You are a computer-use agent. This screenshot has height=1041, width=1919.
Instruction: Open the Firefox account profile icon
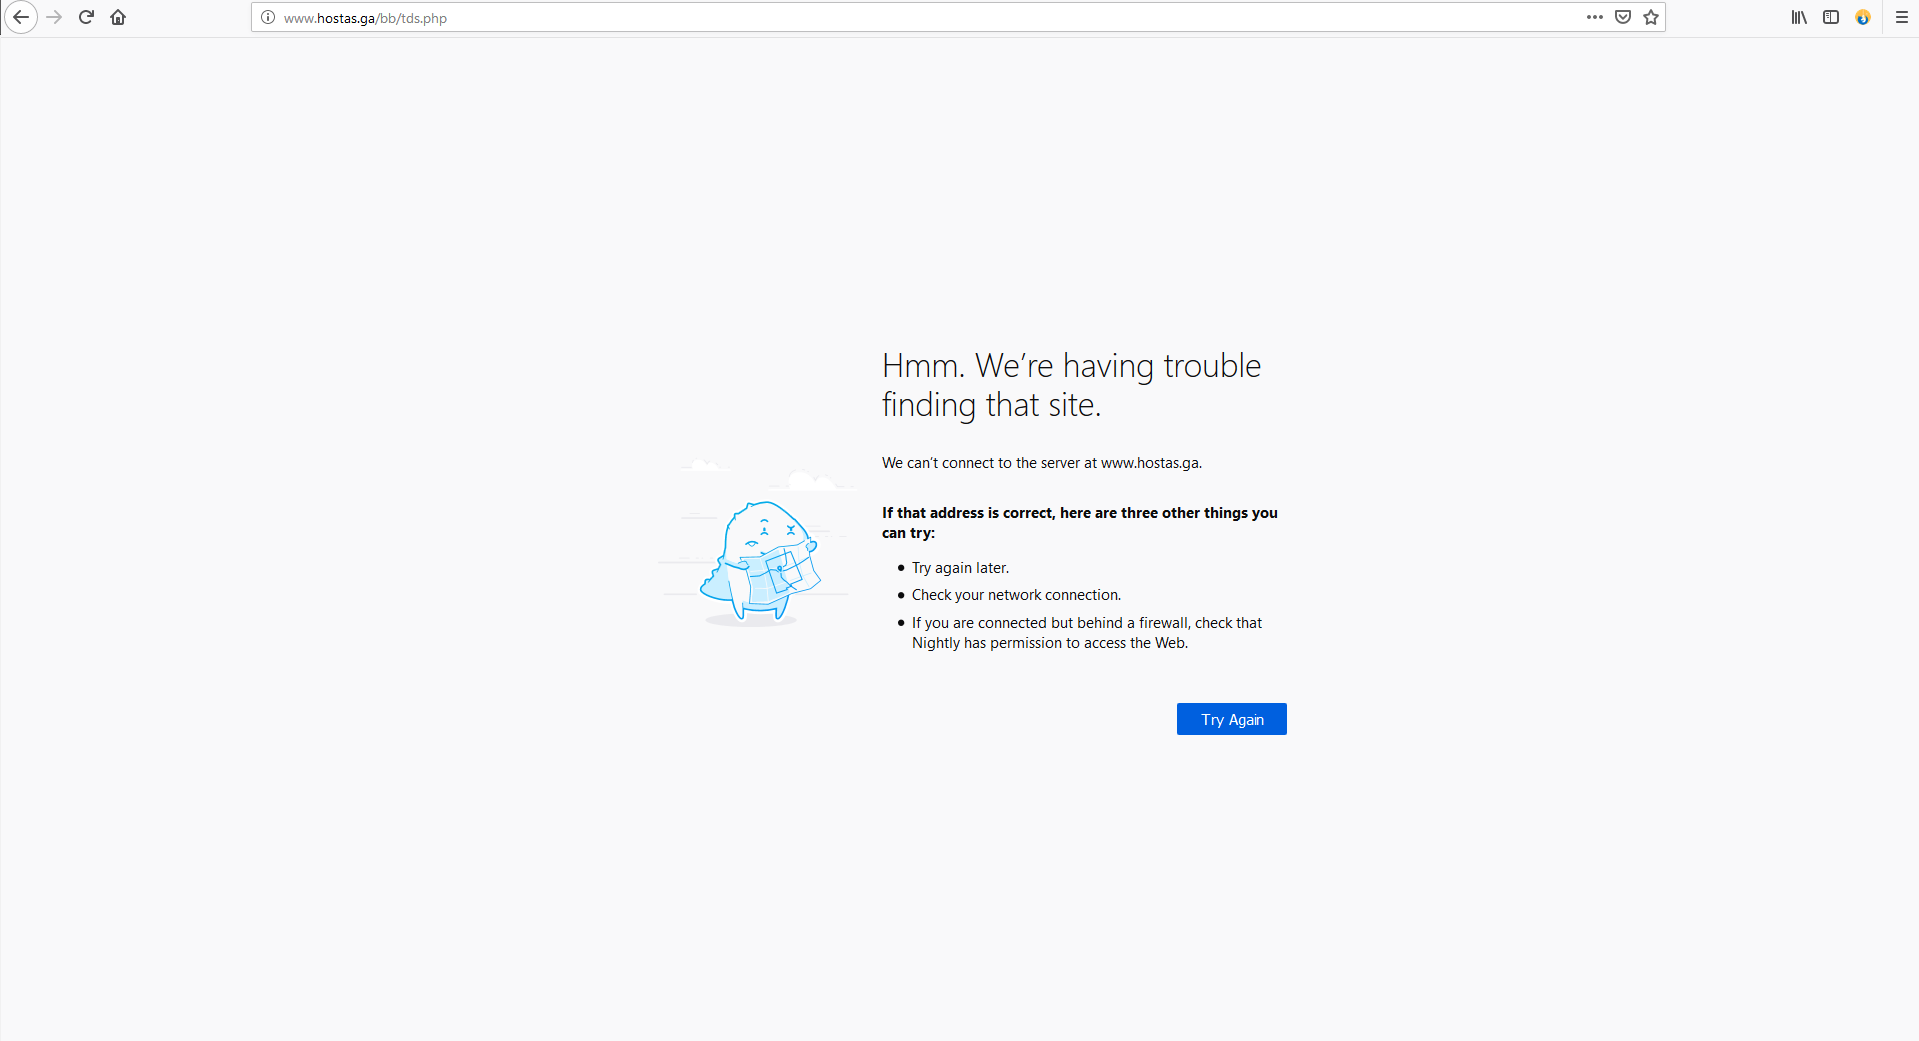pyautogui.click(x=1862, y=17)
